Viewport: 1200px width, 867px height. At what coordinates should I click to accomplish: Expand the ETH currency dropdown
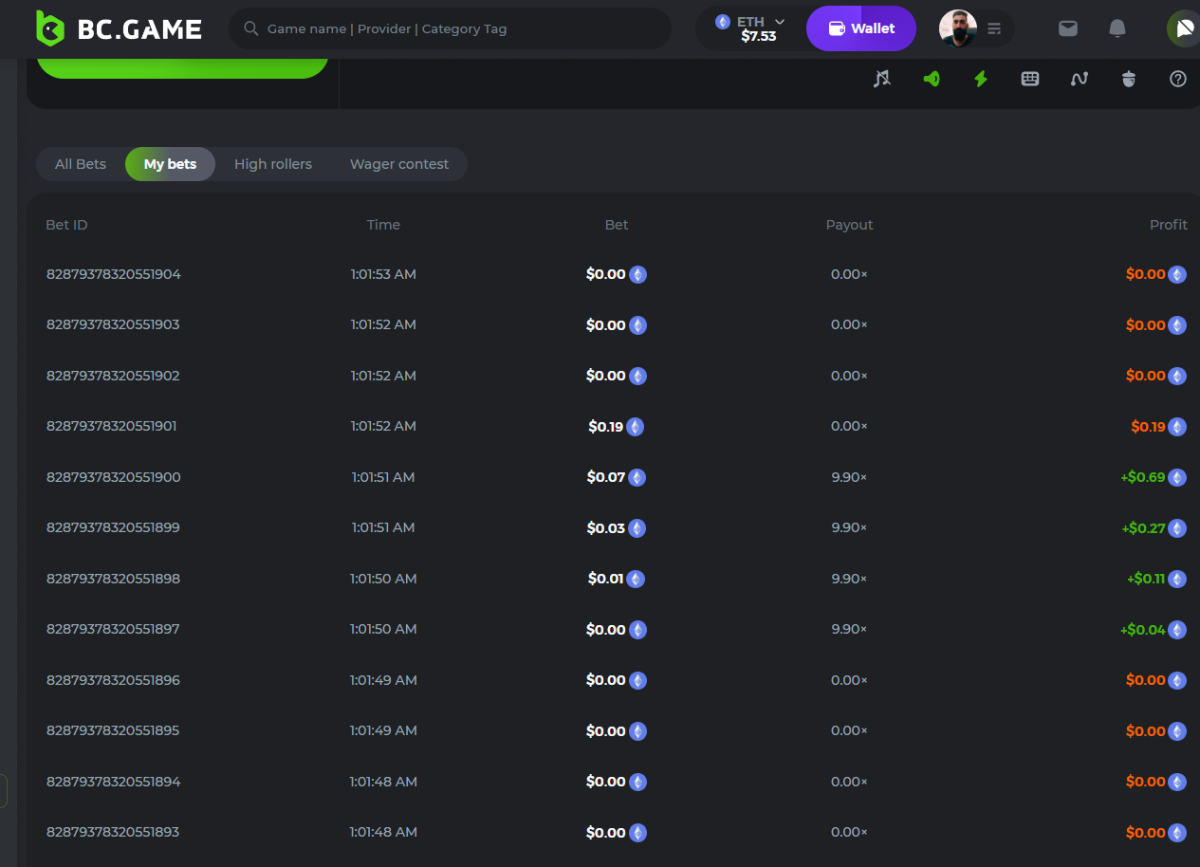click(751, 28)
